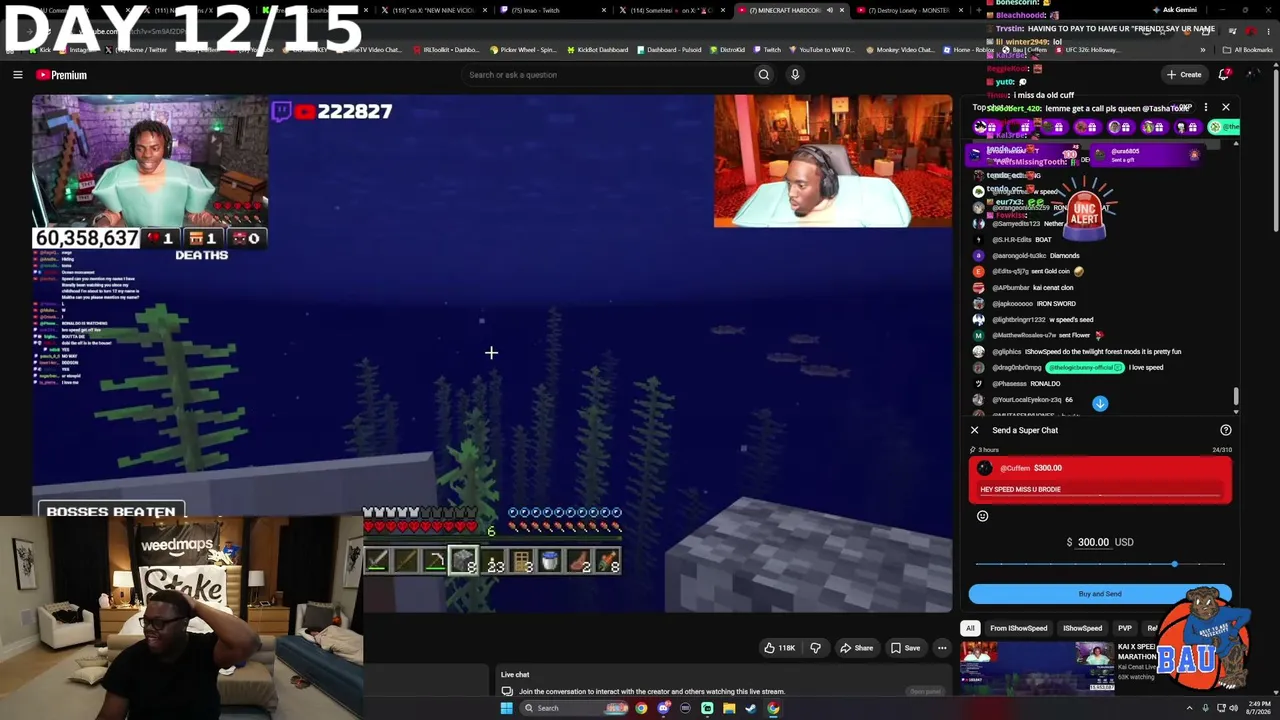Image resolution: width=1280 pixels, height=720 pixels.
Task: Select the All filter chip
Action: tap(970, 628)
